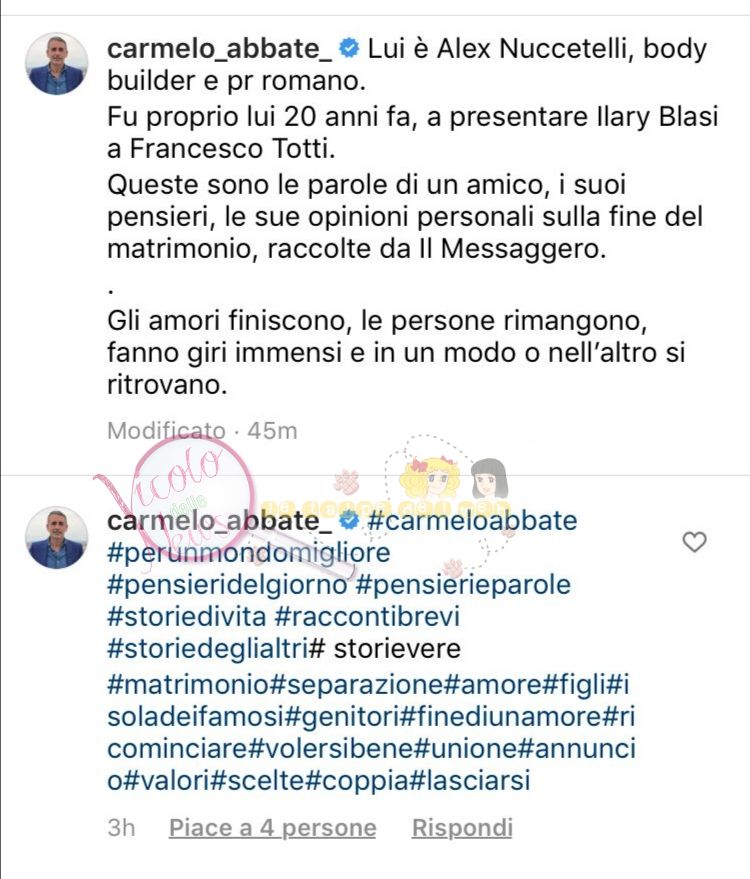This screenshot has width=750, height=879.
Task: Open the #perunmondomigliore hashtag
Action: [x=248, y=553]
